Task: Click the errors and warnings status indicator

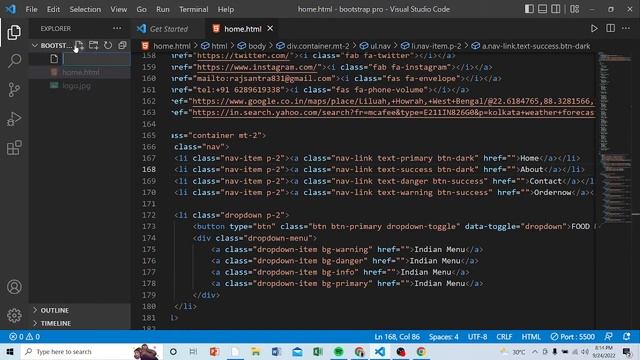Action: 24,337
